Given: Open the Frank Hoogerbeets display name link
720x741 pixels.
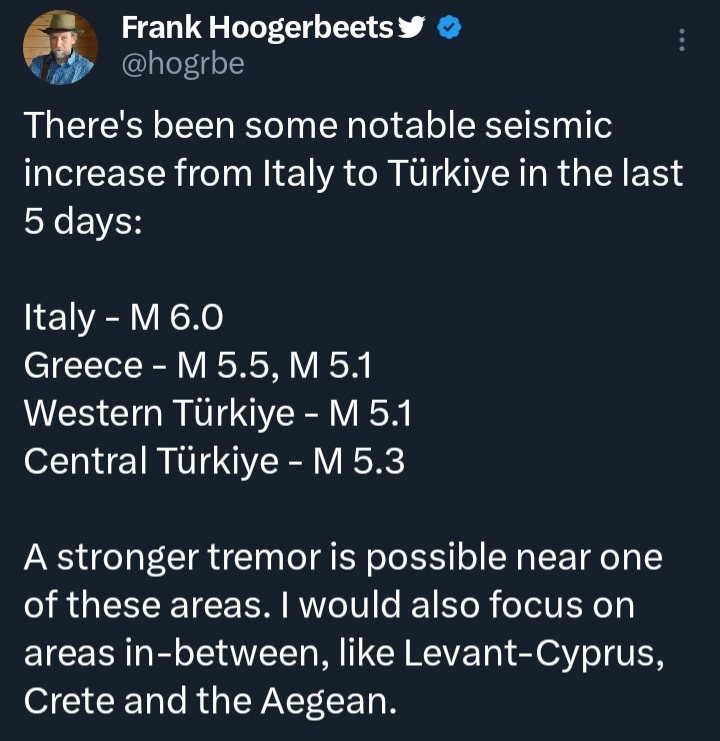Looking at the screenshot, I should pyautogui.click(x=257, y=29).
